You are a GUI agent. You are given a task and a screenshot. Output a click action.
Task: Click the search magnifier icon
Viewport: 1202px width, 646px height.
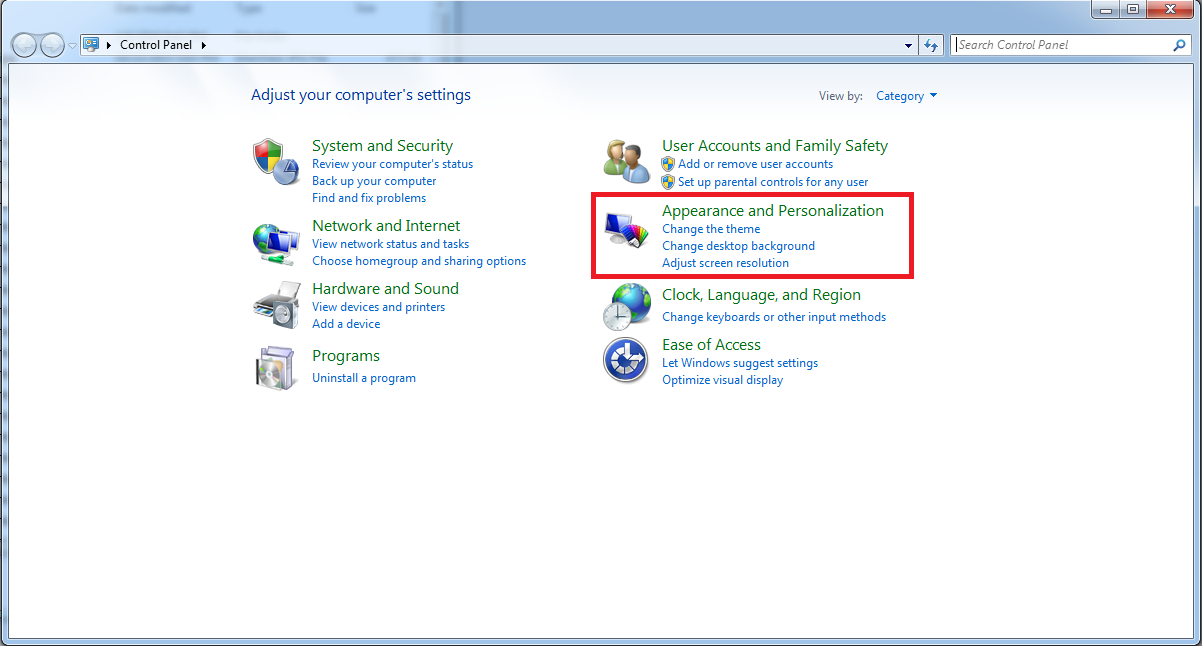[1179, 45]
